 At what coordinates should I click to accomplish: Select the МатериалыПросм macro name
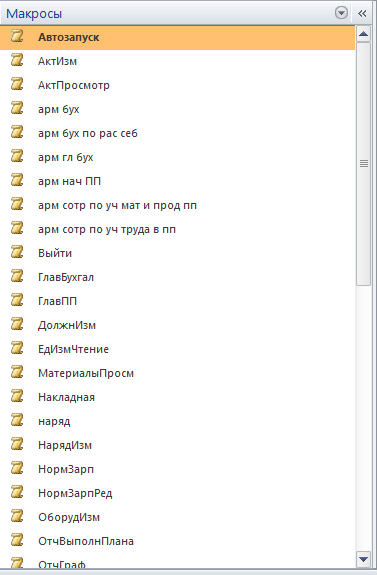[x=86, y=373]
